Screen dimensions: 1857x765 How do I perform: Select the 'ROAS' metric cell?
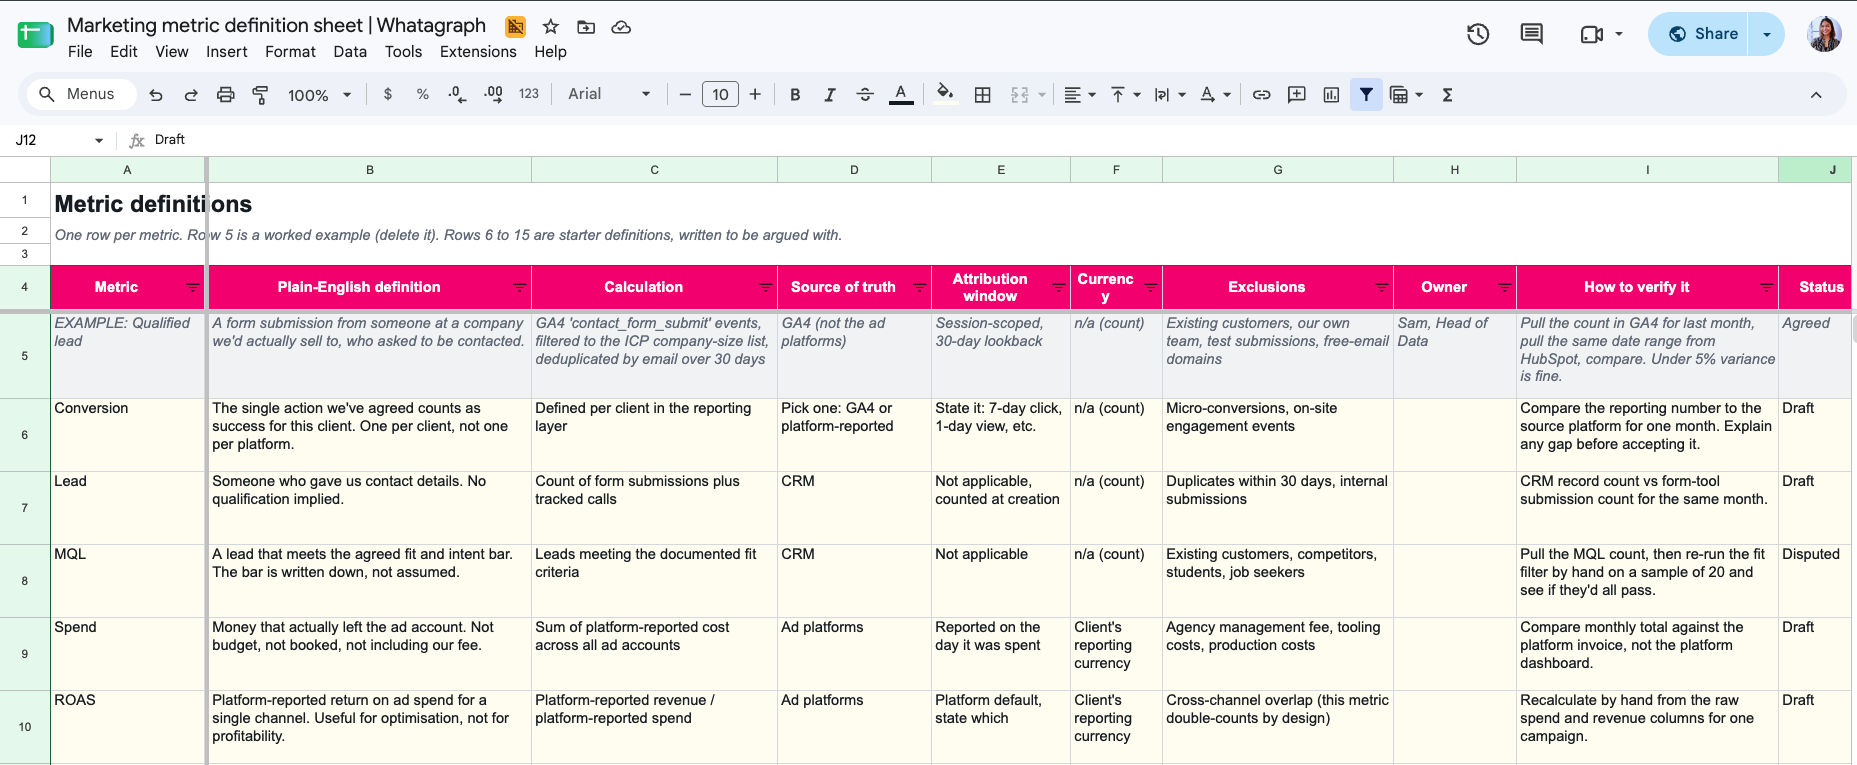[x=127, y=727]
